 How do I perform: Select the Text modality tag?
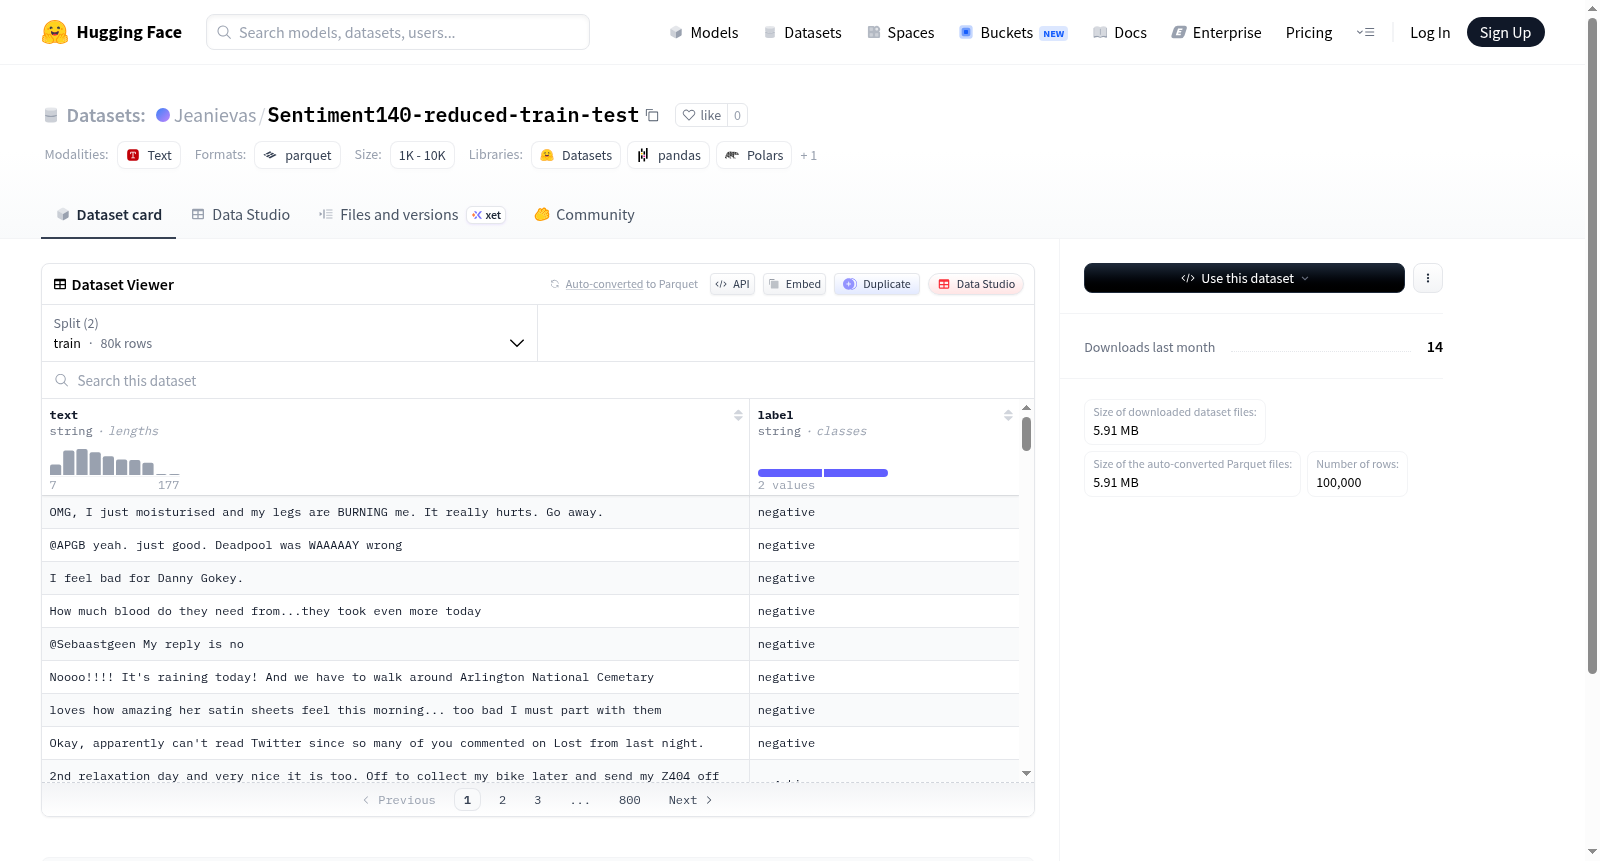(149, 155)
